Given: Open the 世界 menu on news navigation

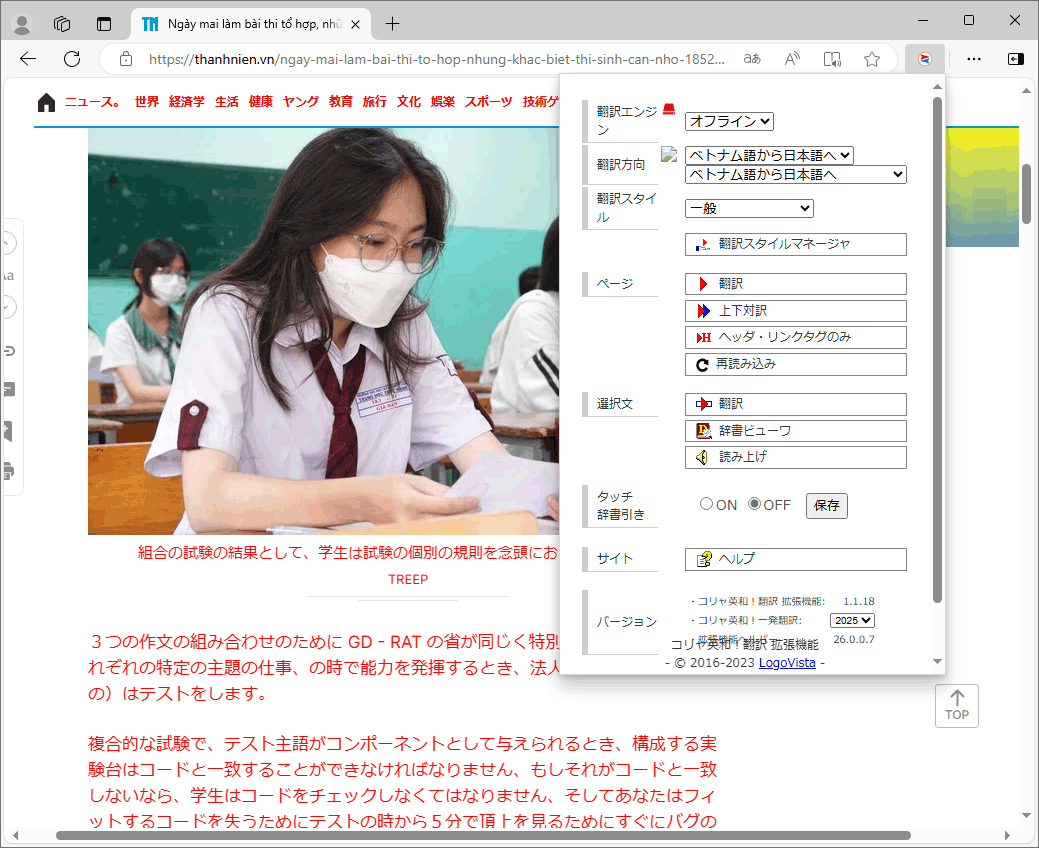Looking at the screenshot, I should tap(146, 102).
